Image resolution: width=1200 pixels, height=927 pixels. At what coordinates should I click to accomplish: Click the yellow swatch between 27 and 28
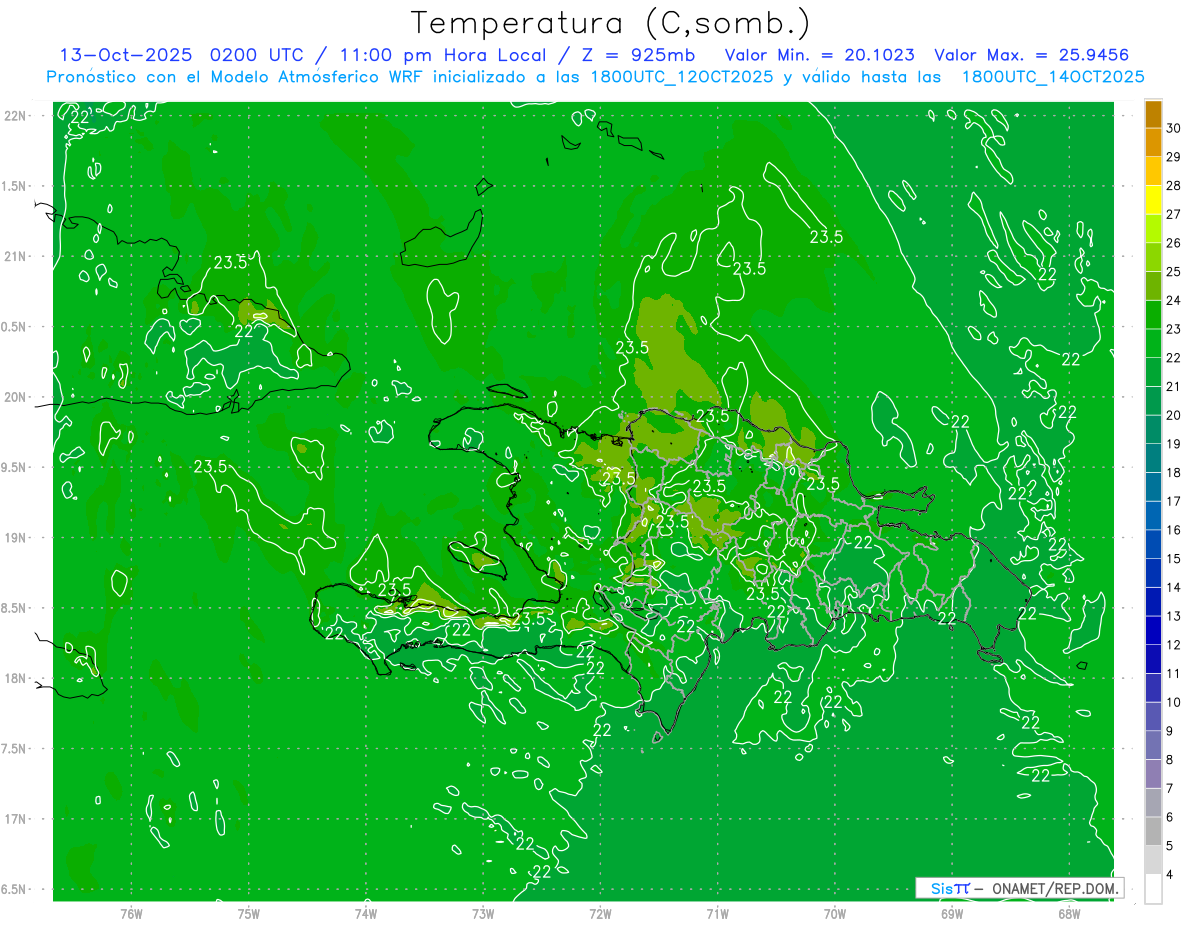pyautogui.click(x=1153, y=200)
